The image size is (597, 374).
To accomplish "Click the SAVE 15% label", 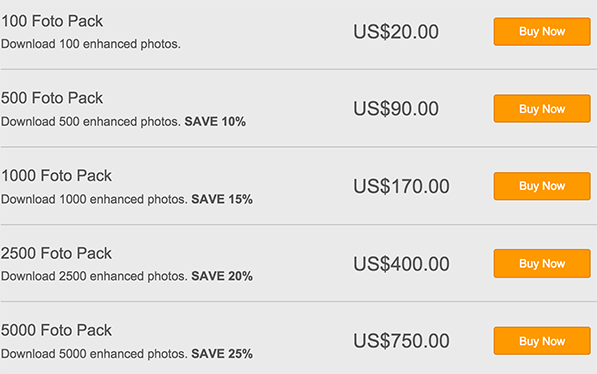I will coord(222,199).
